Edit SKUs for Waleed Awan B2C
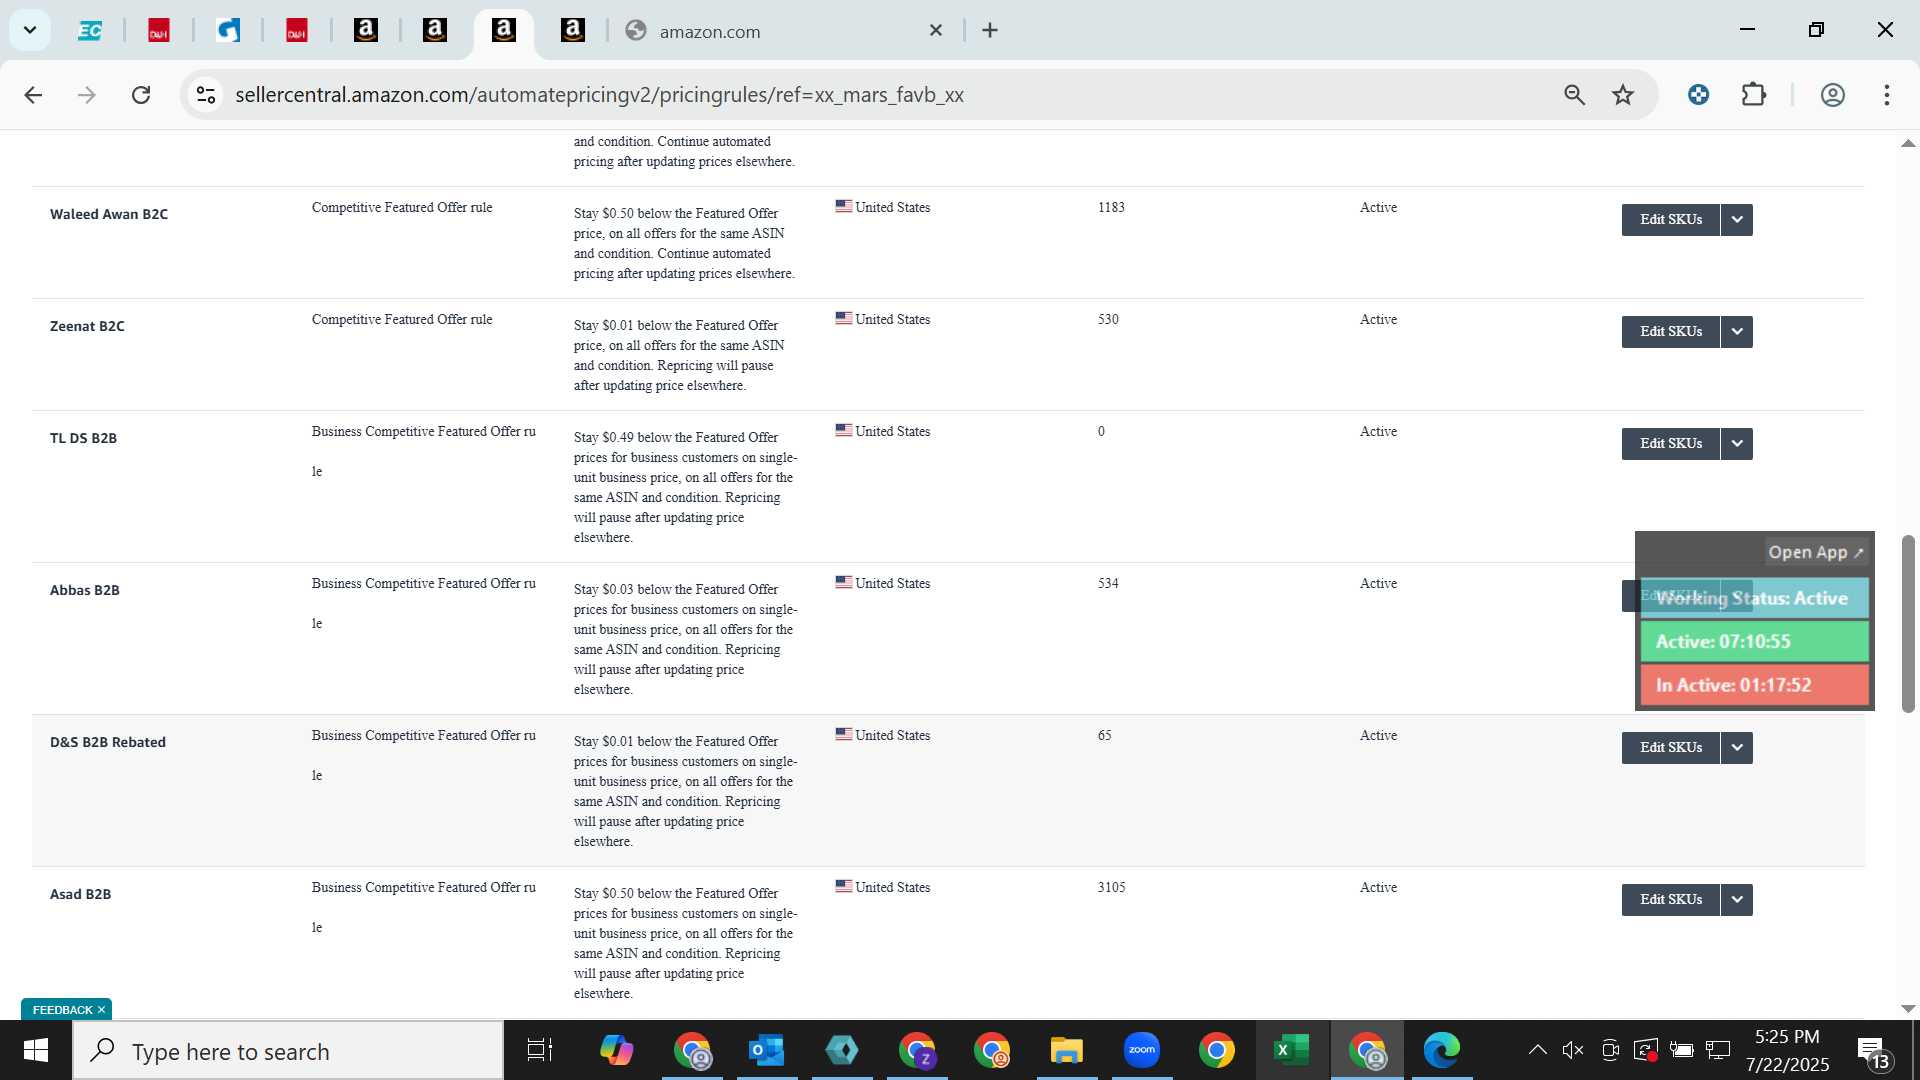 [1670, 220]
